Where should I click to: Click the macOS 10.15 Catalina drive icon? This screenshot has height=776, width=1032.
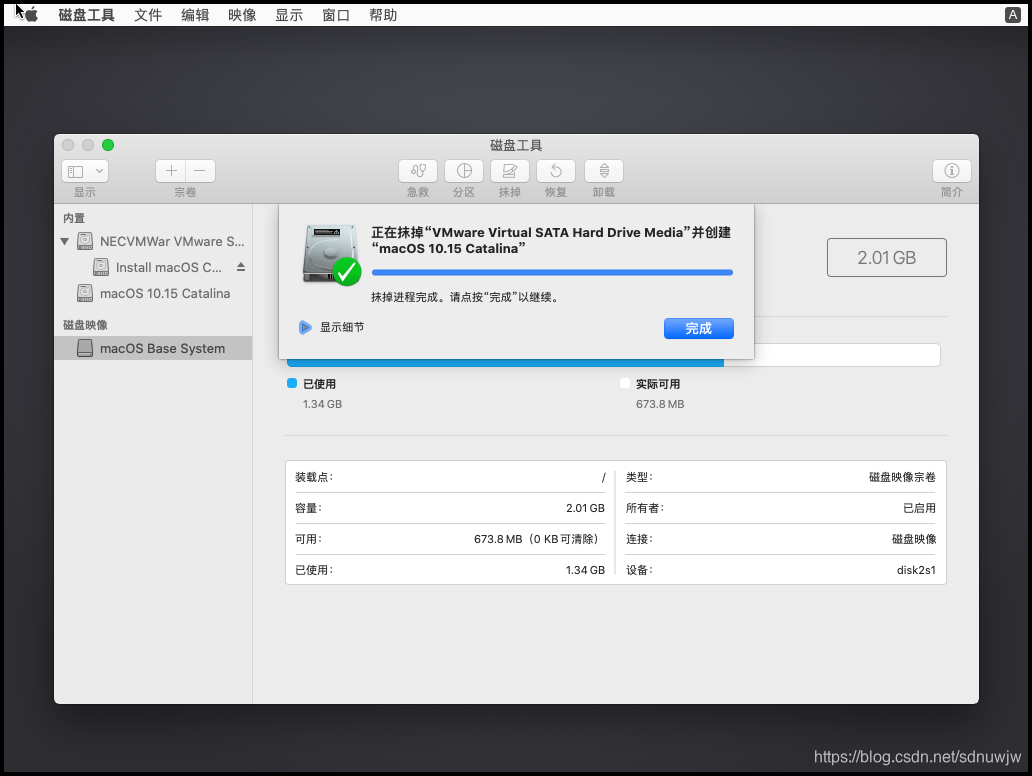click(85, 293)
